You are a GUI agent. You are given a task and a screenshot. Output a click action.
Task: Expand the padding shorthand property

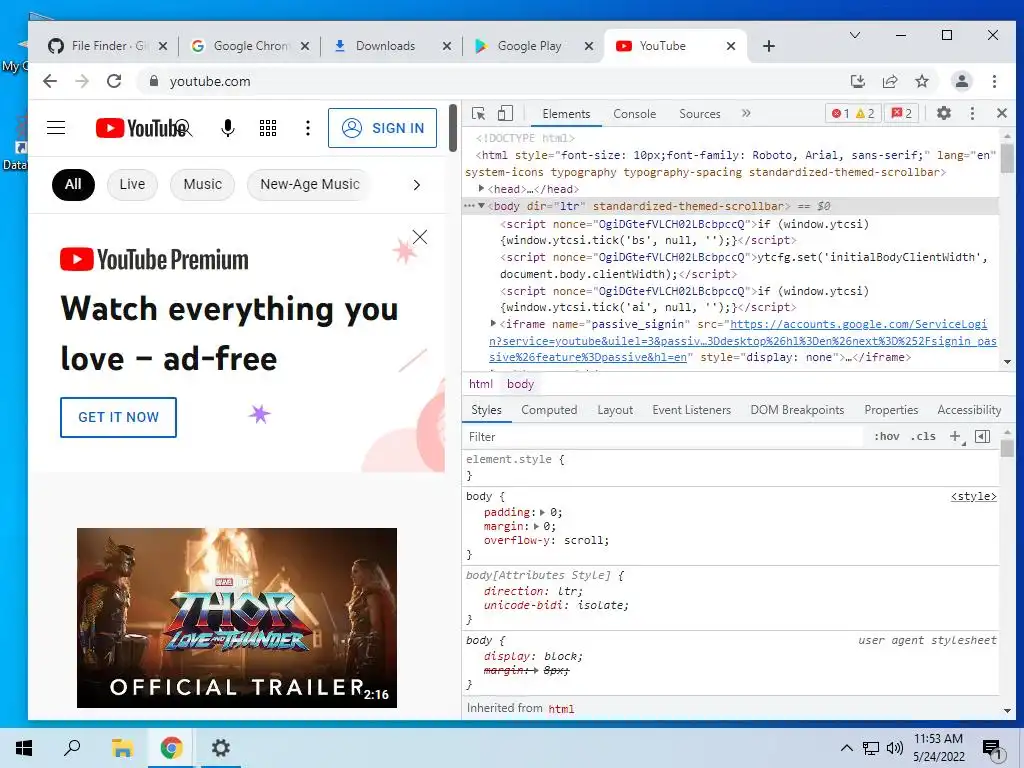[543, 512]
